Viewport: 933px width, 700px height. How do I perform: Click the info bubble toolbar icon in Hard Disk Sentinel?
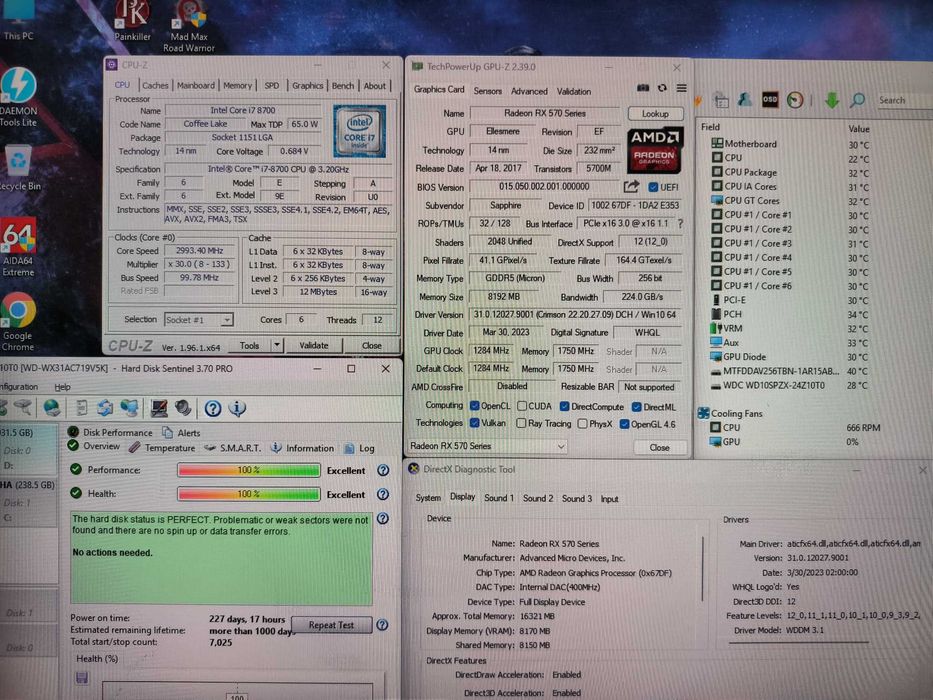pos(237,408)
